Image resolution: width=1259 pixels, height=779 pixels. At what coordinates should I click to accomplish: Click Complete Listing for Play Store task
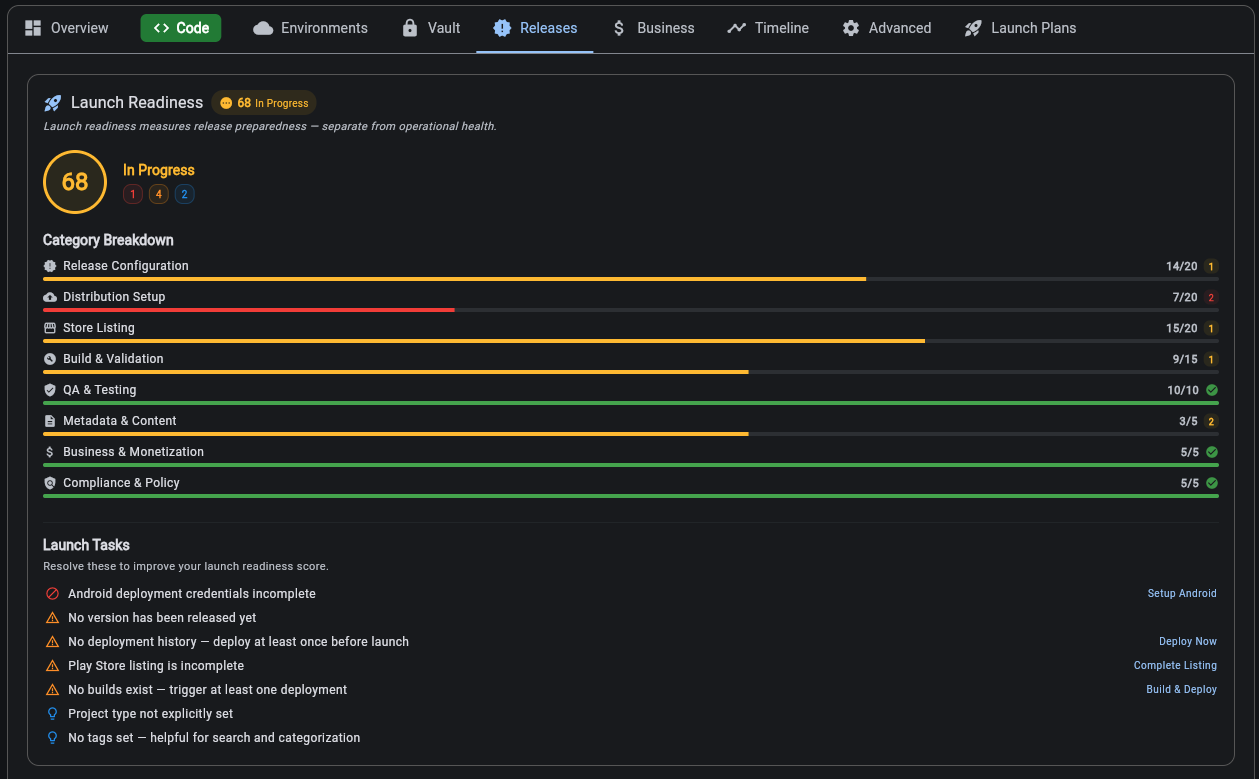pos(1175,665)
